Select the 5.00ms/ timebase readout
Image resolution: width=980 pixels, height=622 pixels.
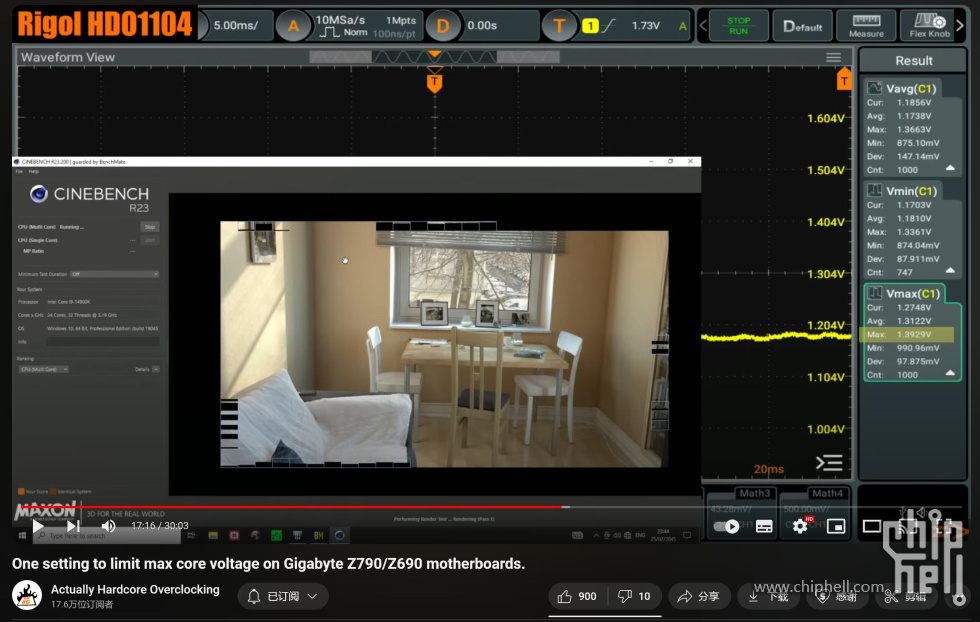click(236, 26)
